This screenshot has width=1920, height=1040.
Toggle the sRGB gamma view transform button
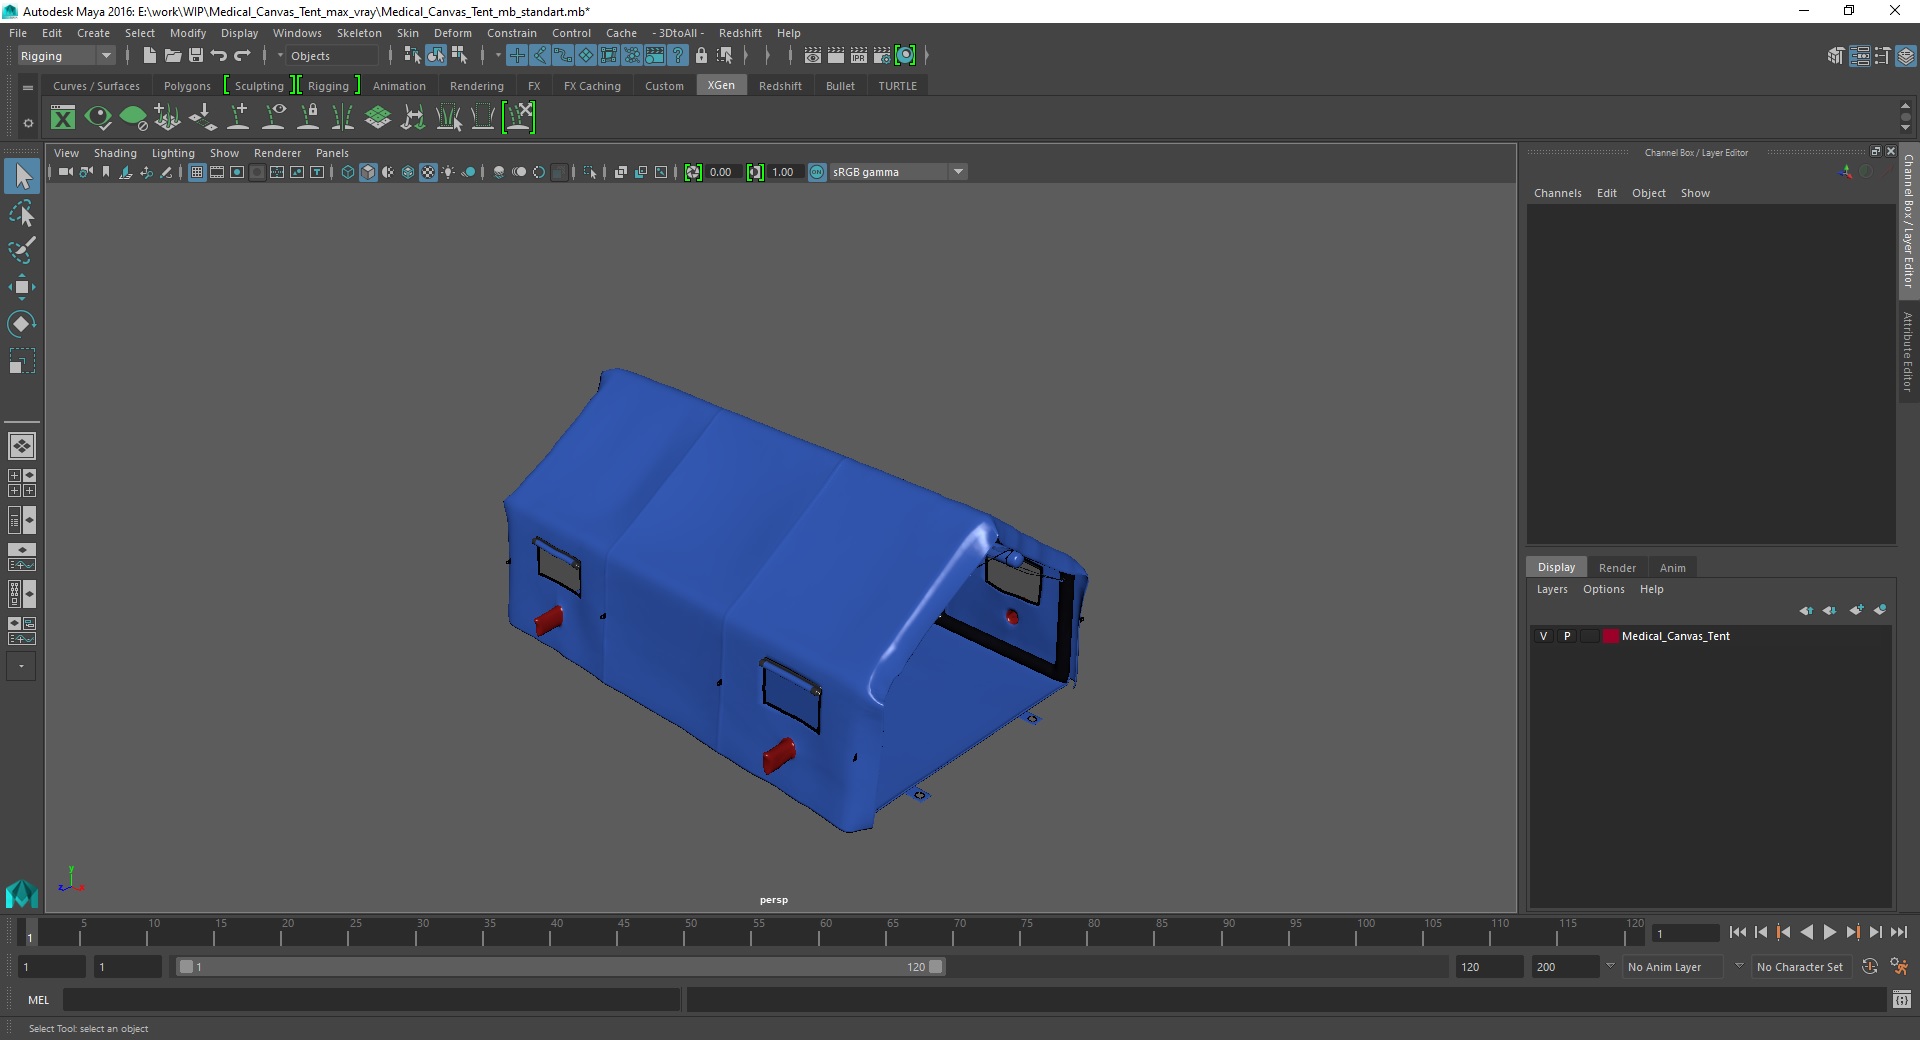coord(817,172)
